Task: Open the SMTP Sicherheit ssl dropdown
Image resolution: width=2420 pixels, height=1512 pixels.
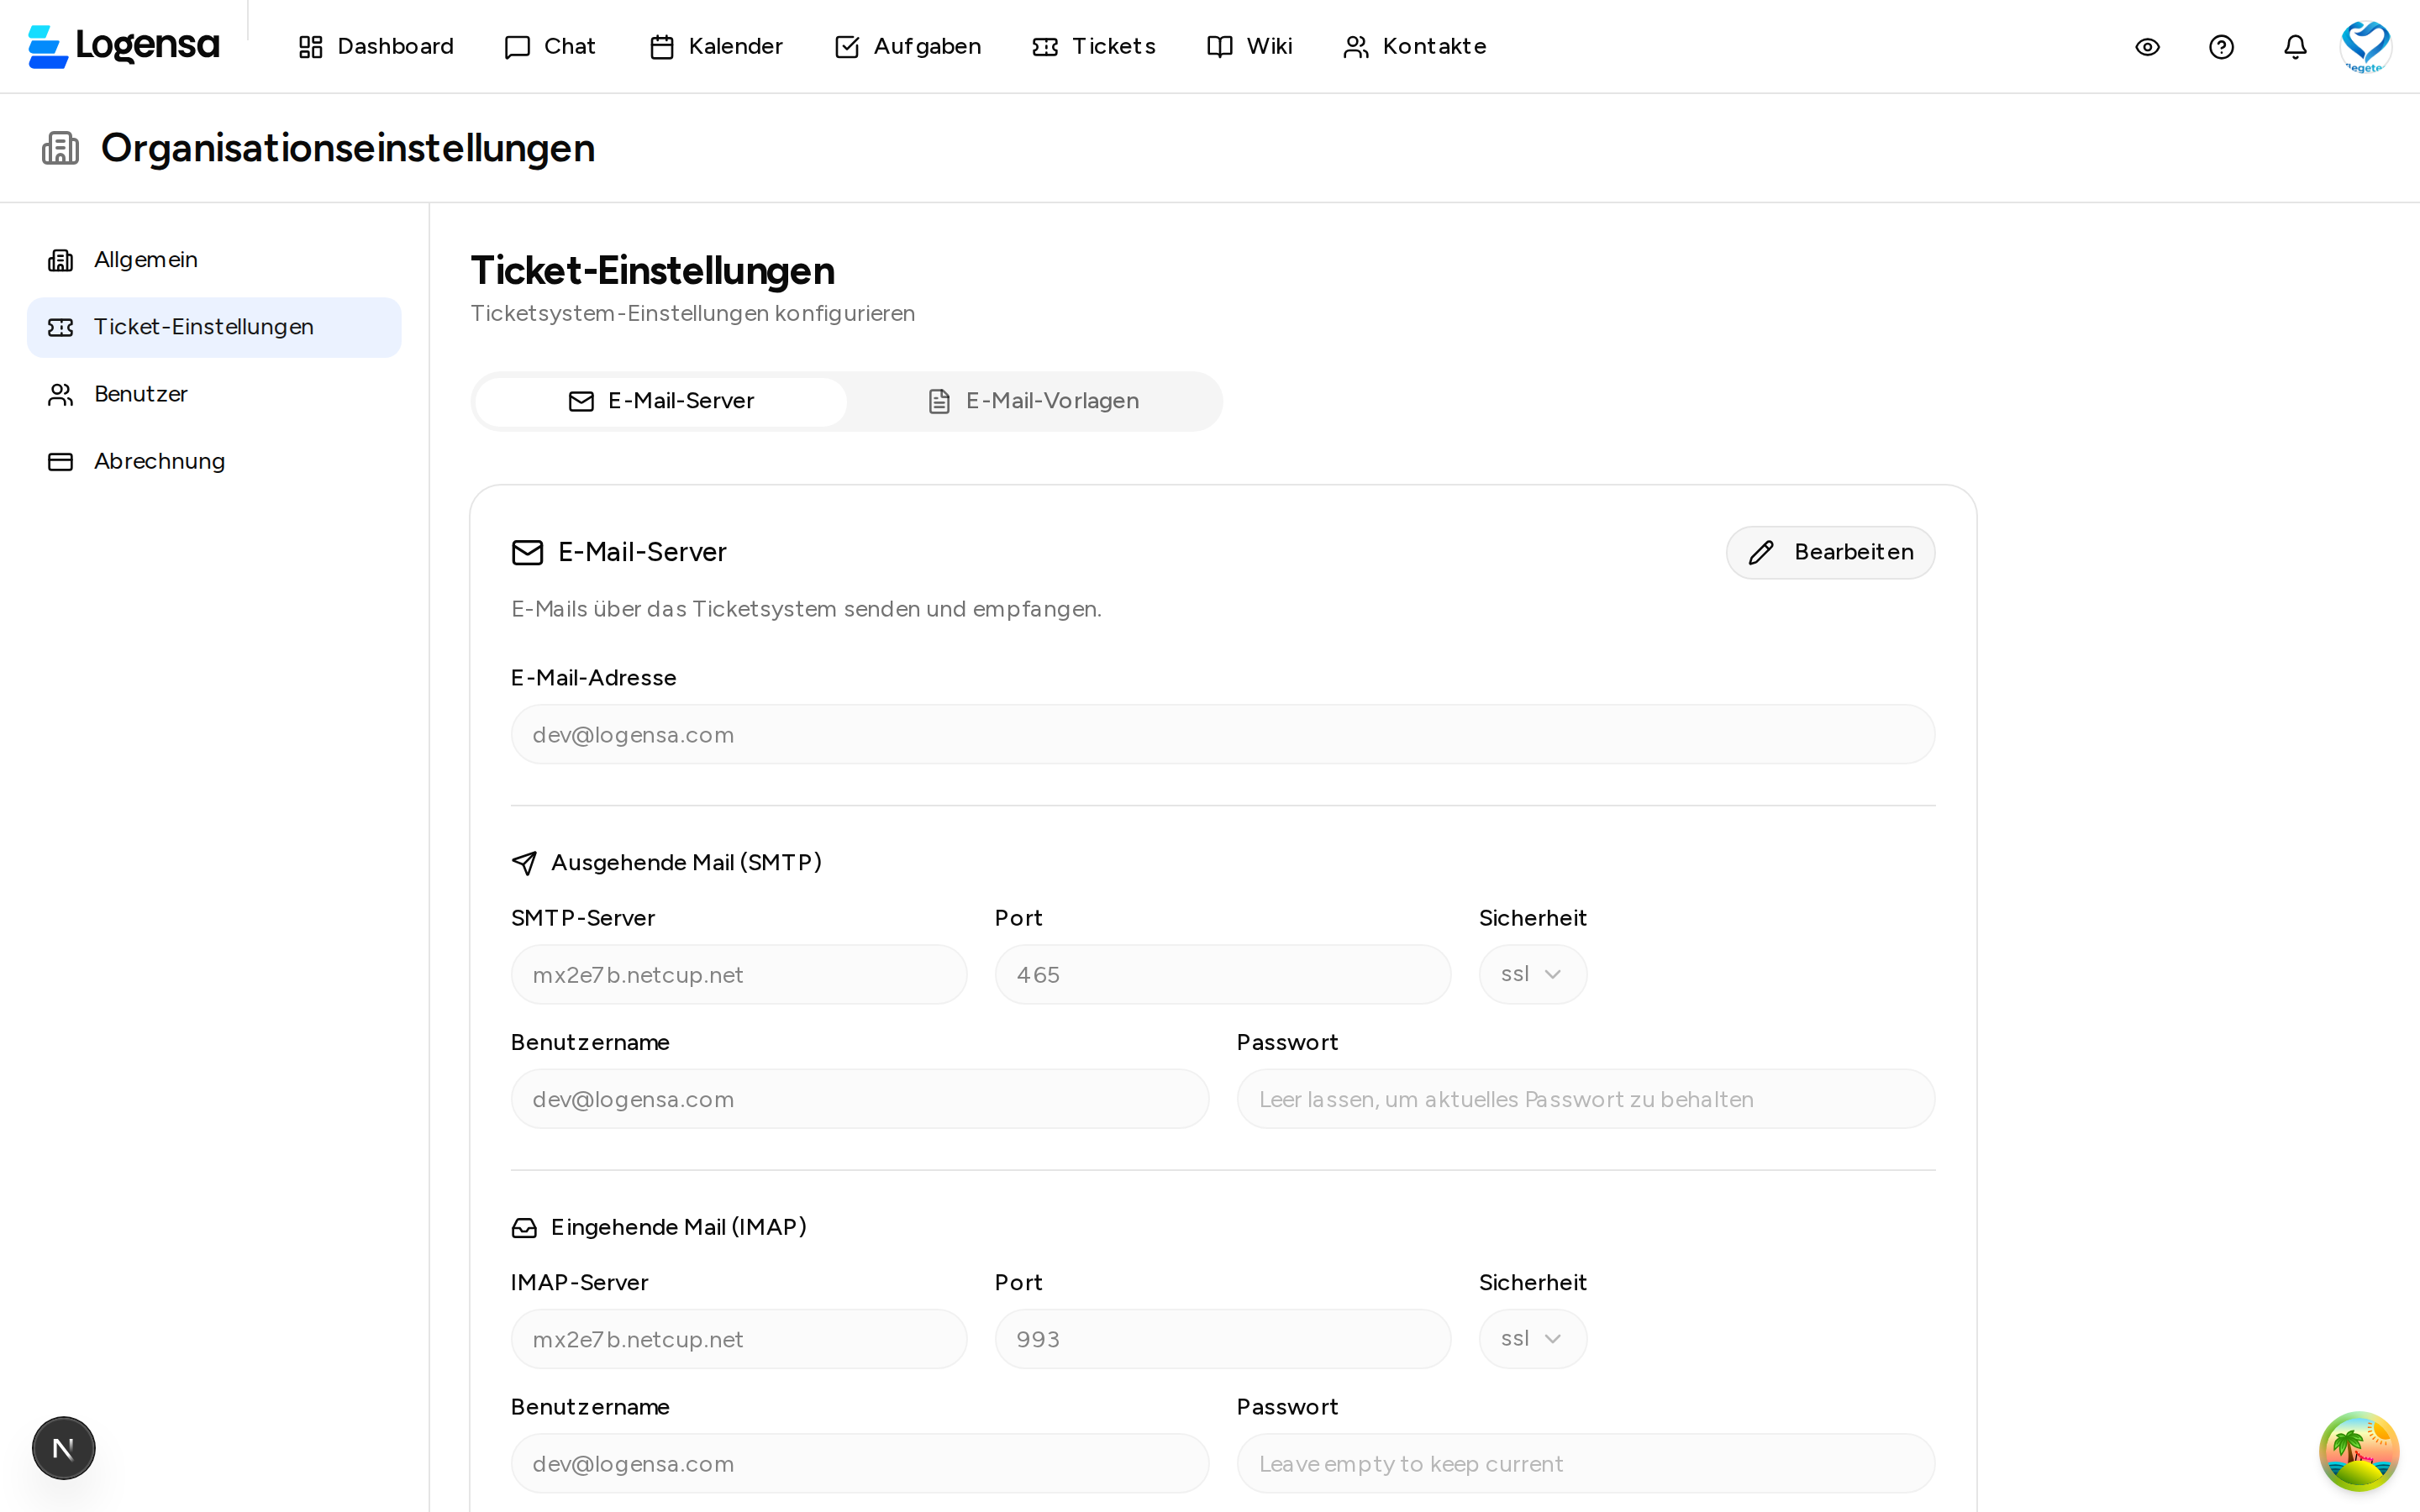Action: tap(1531, 973)
